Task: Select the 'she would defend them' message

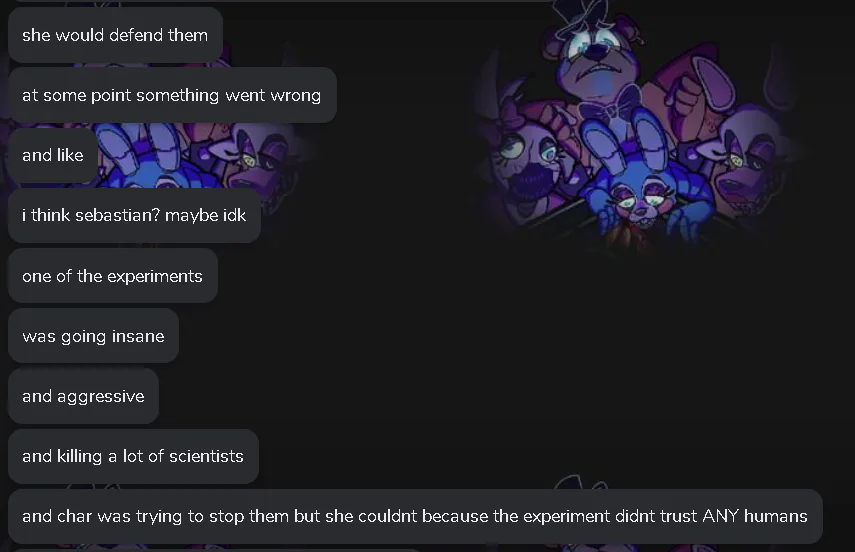Action: pyautogui.click(x=115, y=35)
